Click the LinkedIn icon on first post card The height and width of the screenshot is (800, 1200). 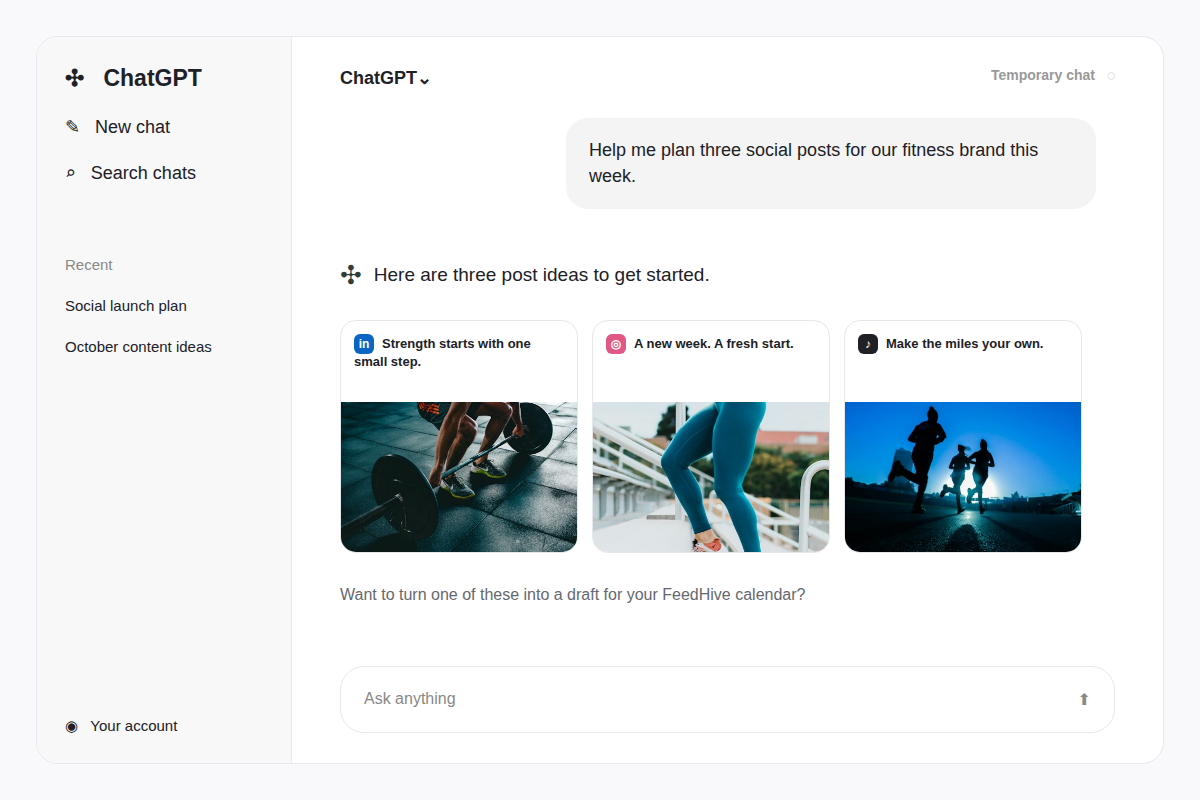tap(364, 344)
